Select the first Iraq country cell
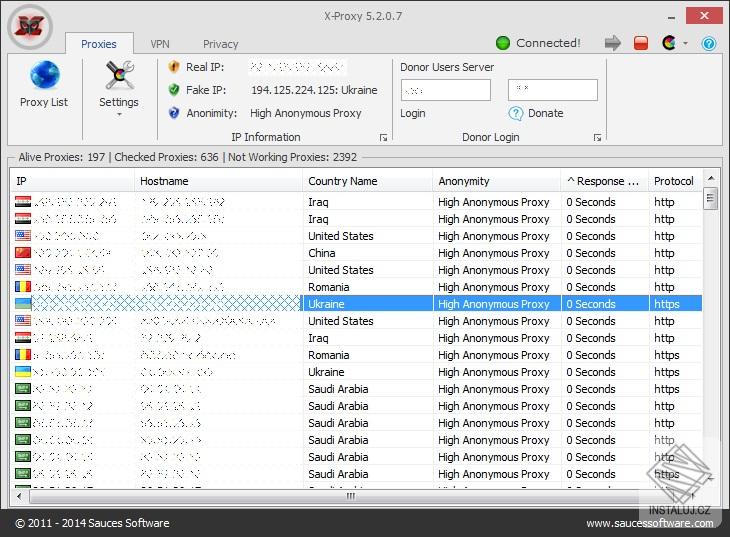The width and height of the screenshot is (730, 537). tap(368, 202)
